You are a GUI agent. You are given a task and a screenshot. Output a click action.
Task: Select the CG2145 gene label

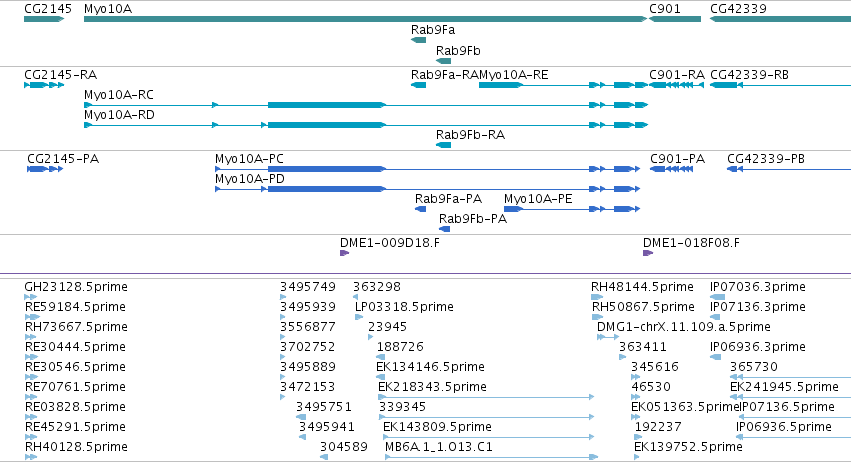pyautogui.click(x=48, y=9)
